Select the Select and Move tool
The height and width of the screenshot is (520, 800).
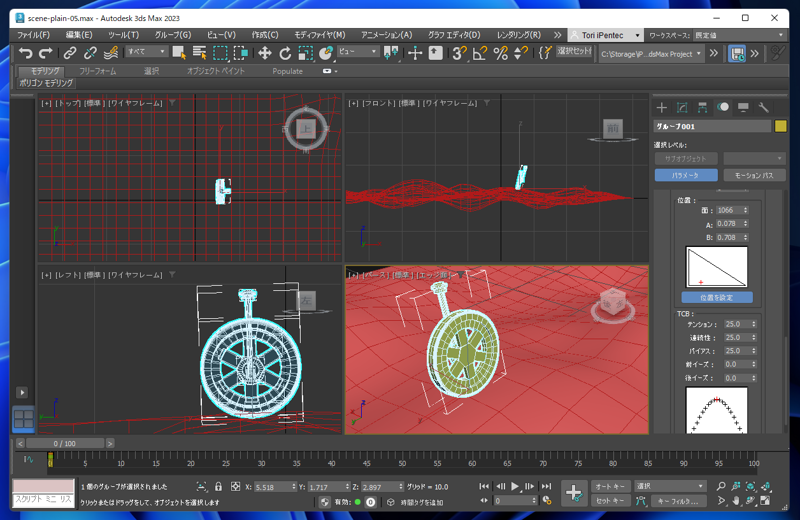click(264, 53)
